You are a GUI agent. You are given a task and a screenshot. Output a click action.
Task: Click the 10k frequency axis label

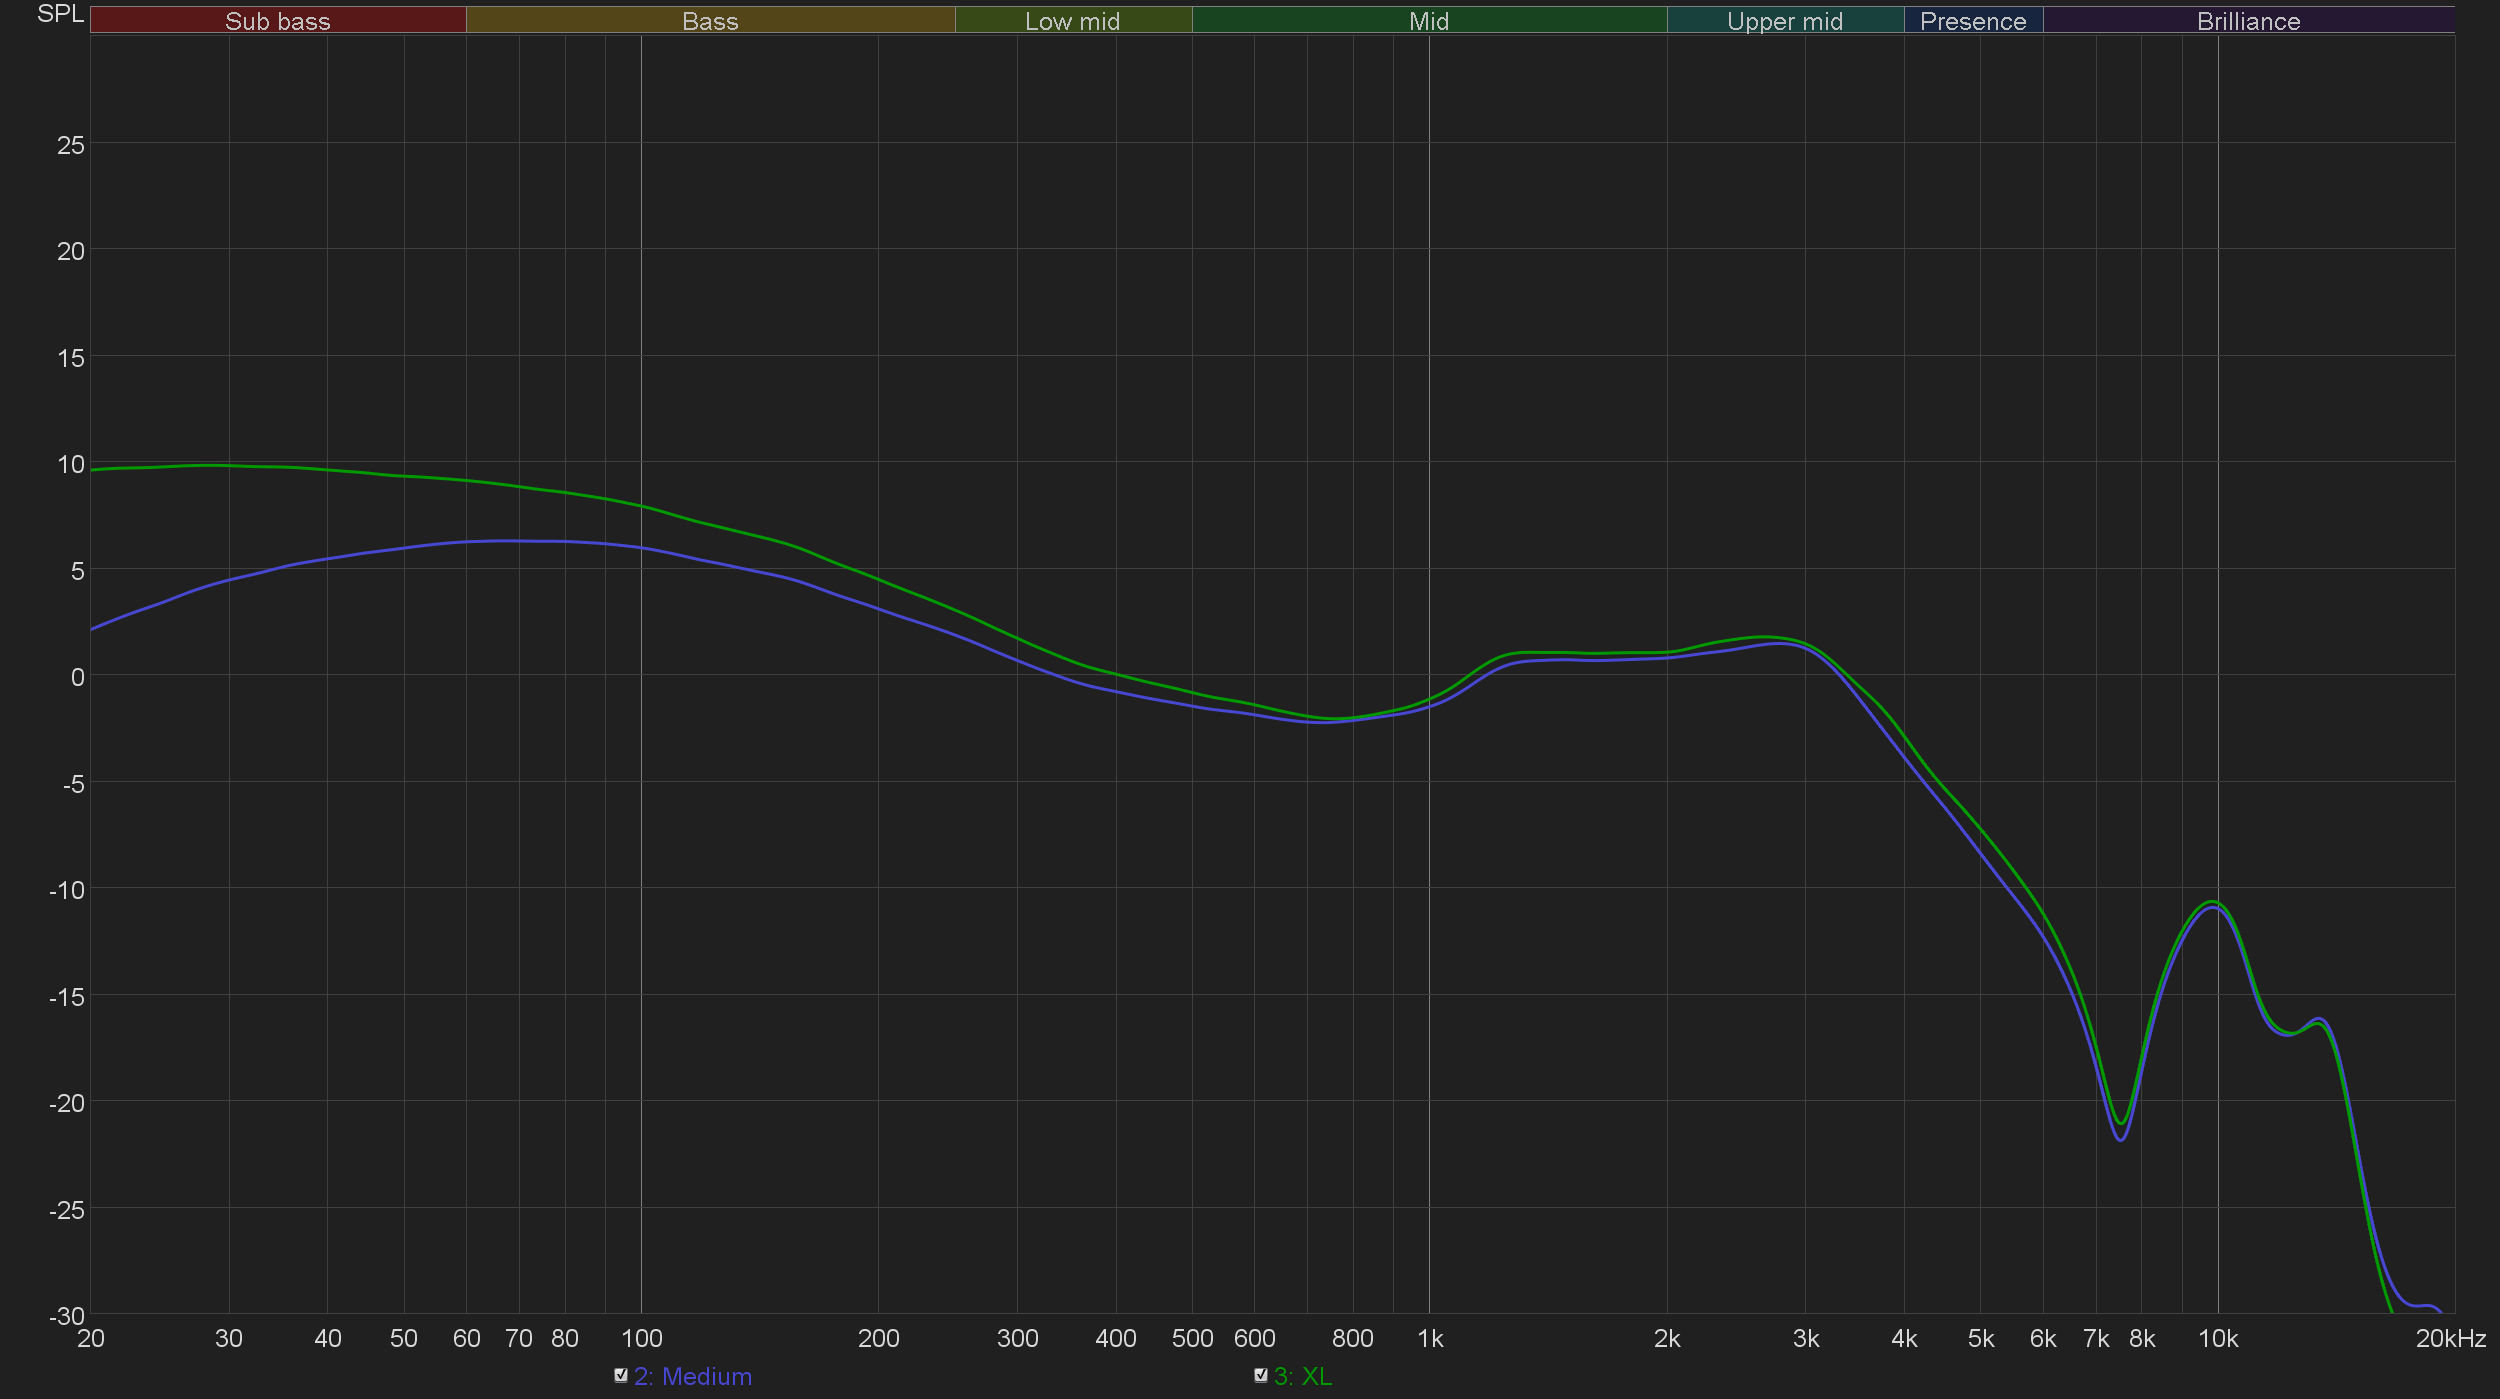[2218, 1338]
